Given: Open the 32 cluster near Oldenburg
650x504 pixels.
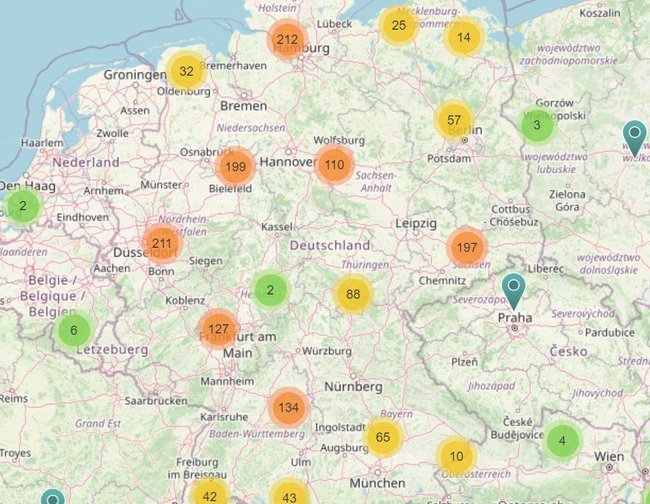Looking at the screenshot, I should (x=187, y=71).
